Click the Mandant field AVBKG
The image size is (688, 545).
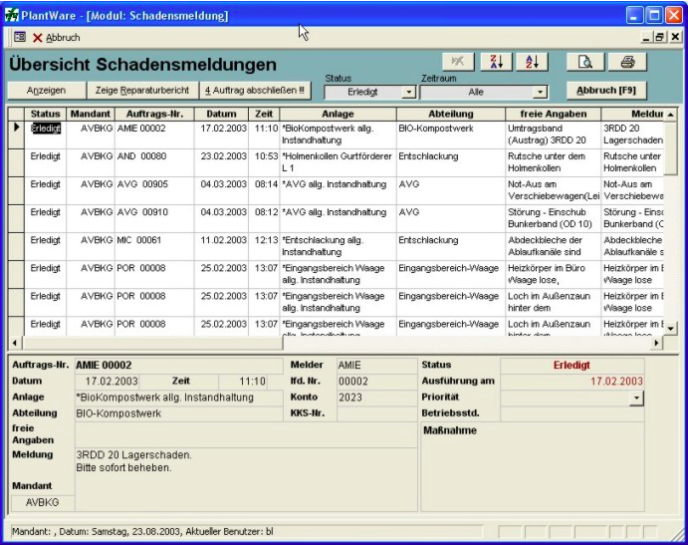43,502
